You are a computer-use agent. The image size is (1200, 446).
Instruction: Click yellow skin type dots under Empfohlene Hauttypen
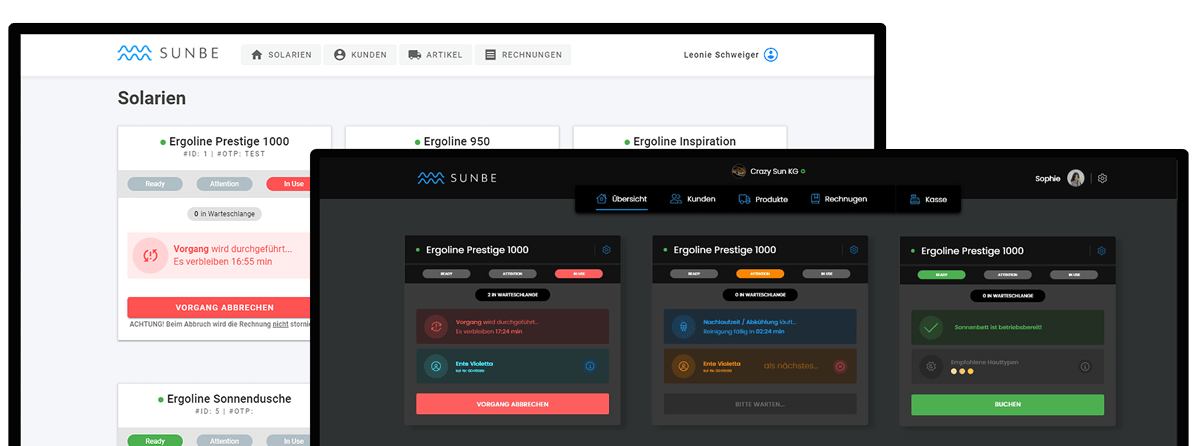point(960,372)
